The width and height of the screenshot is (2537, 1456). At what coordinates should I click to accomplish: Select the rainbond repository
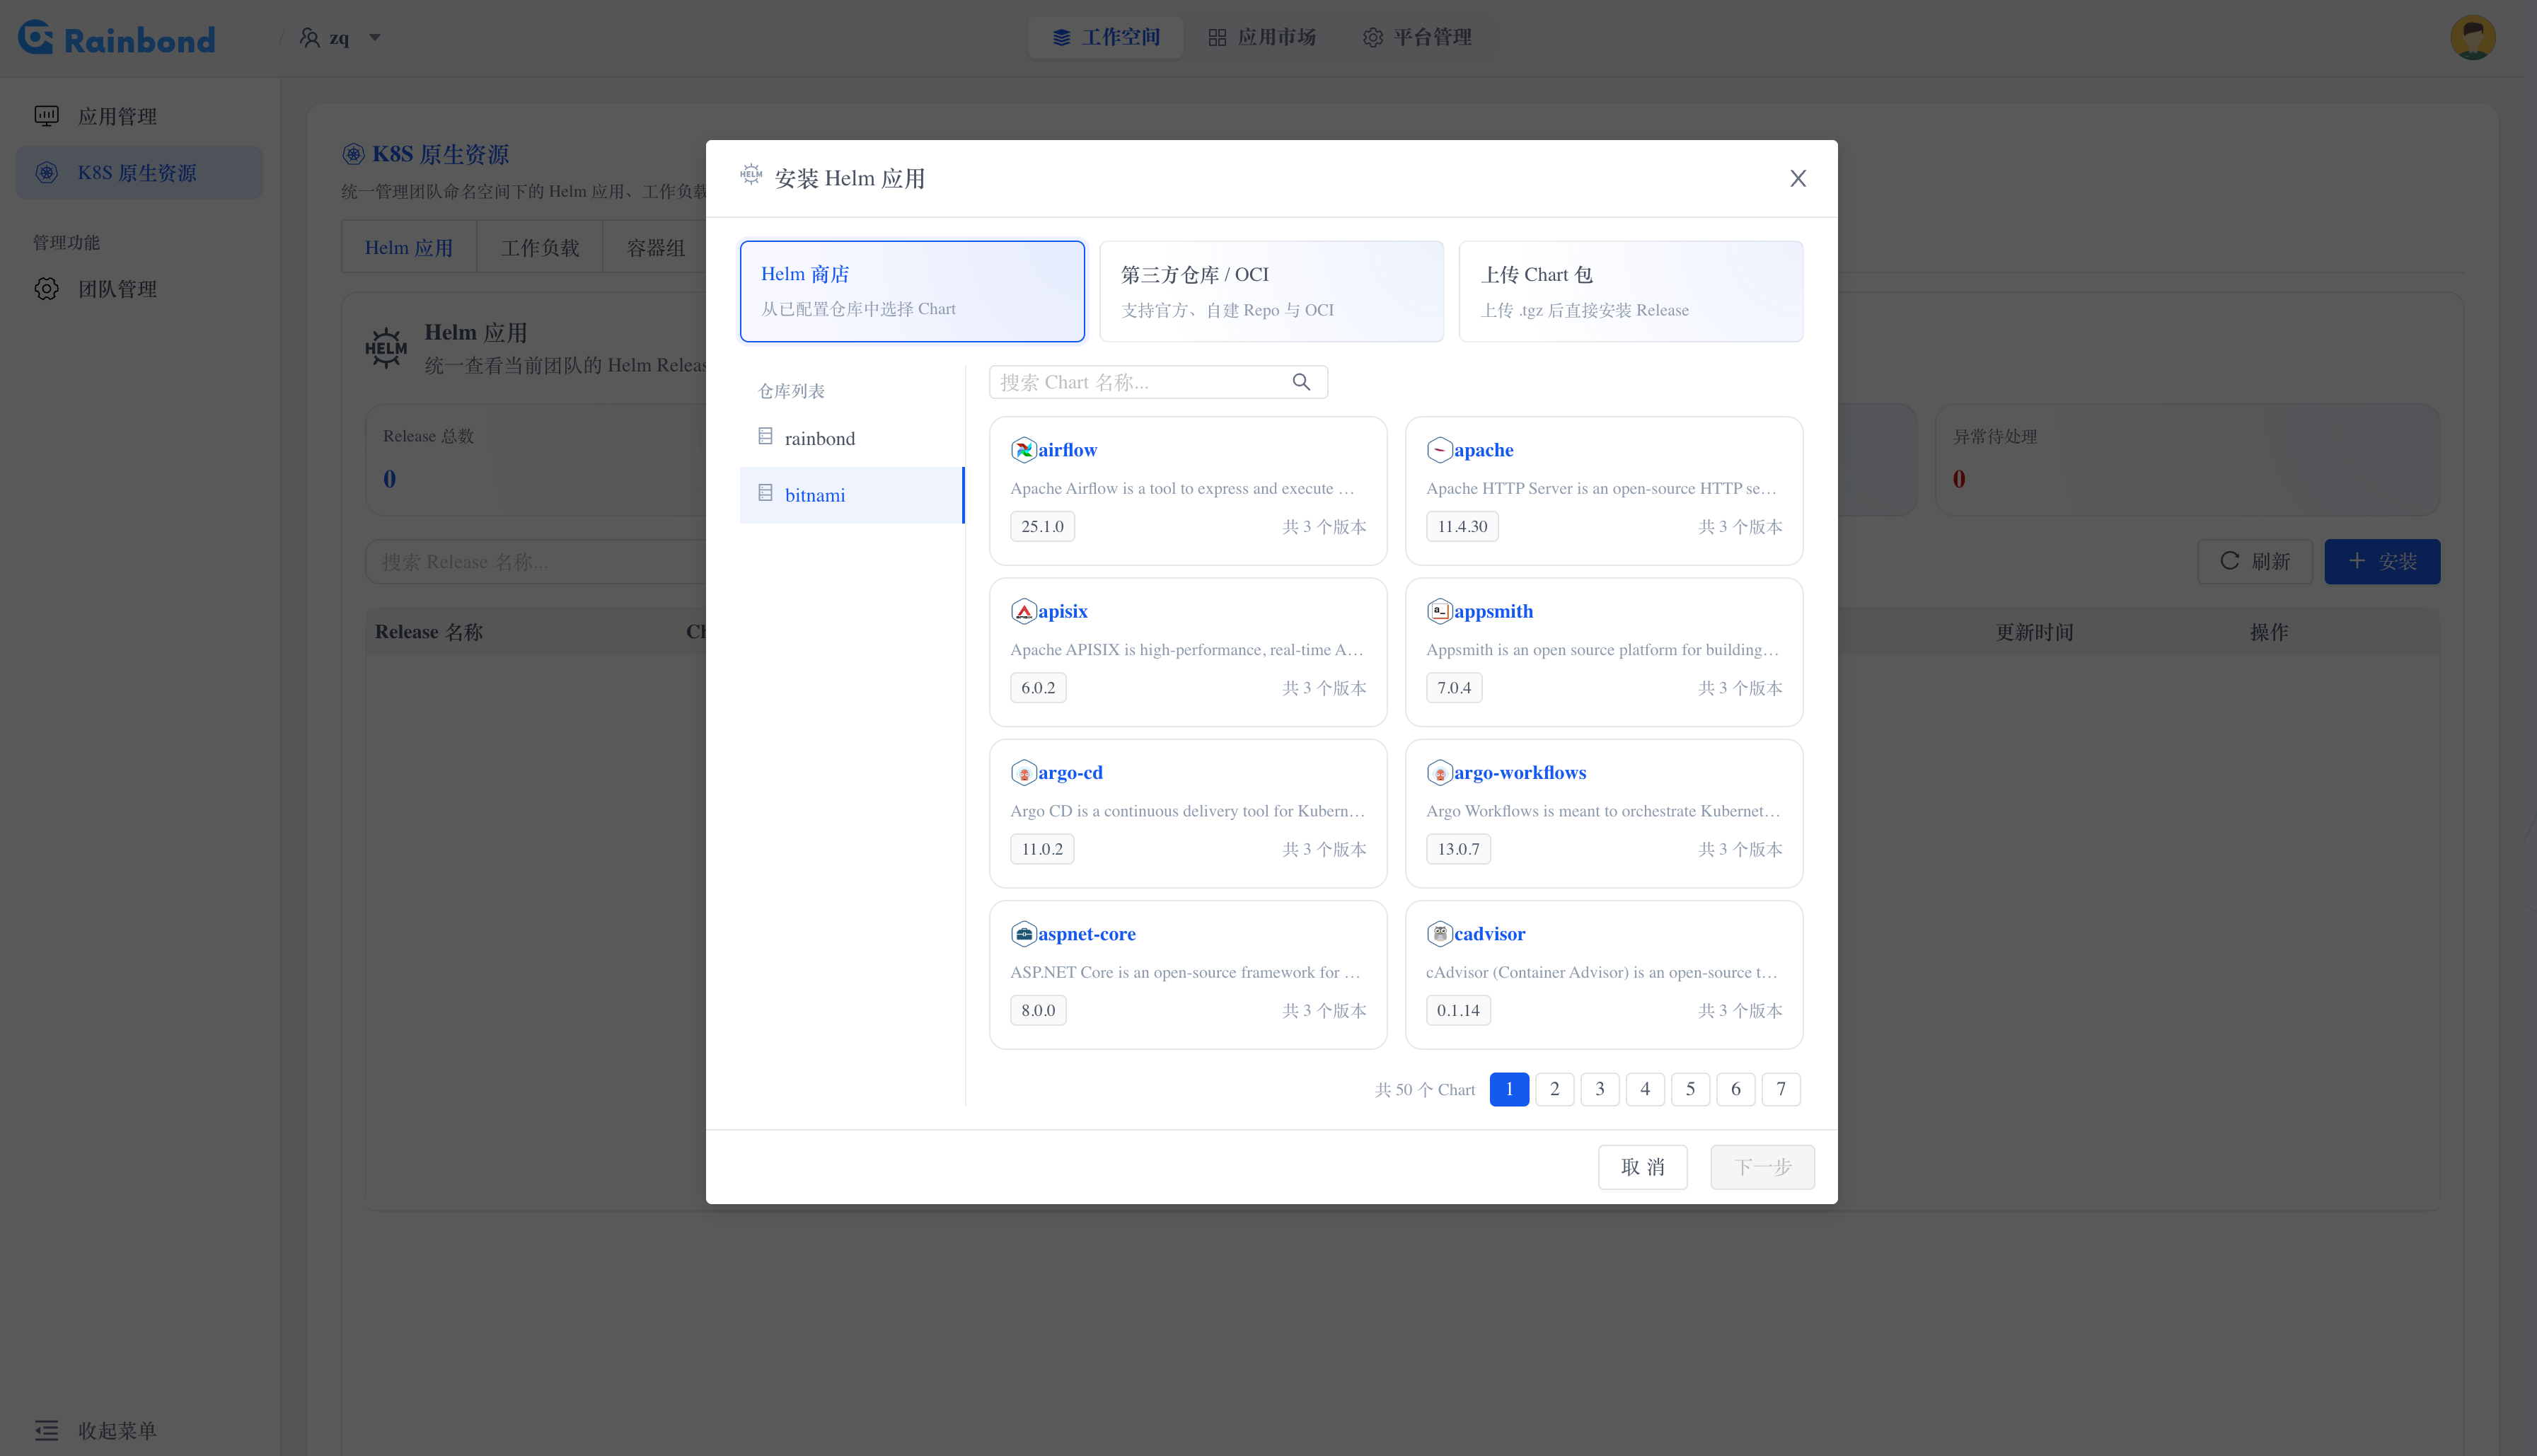tap(851, 438)
